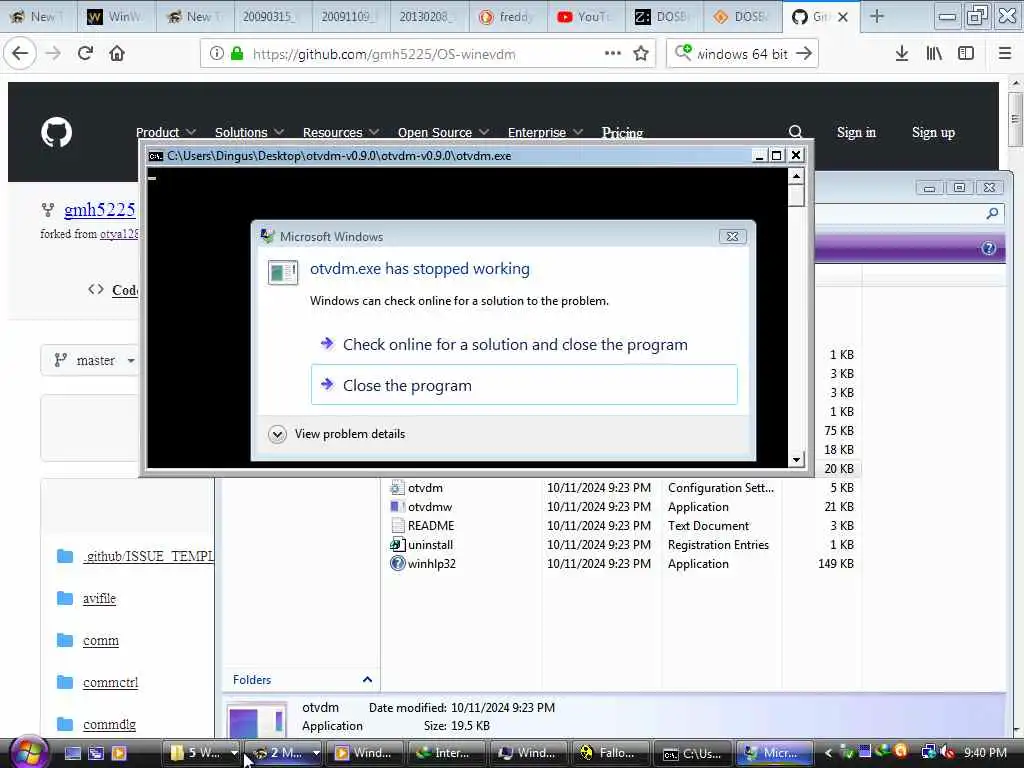This screenshot has height=768, width=1024.
Task: Open the Fallo... taskbar button
Action: pyautogui.click(x=611, y=753)
